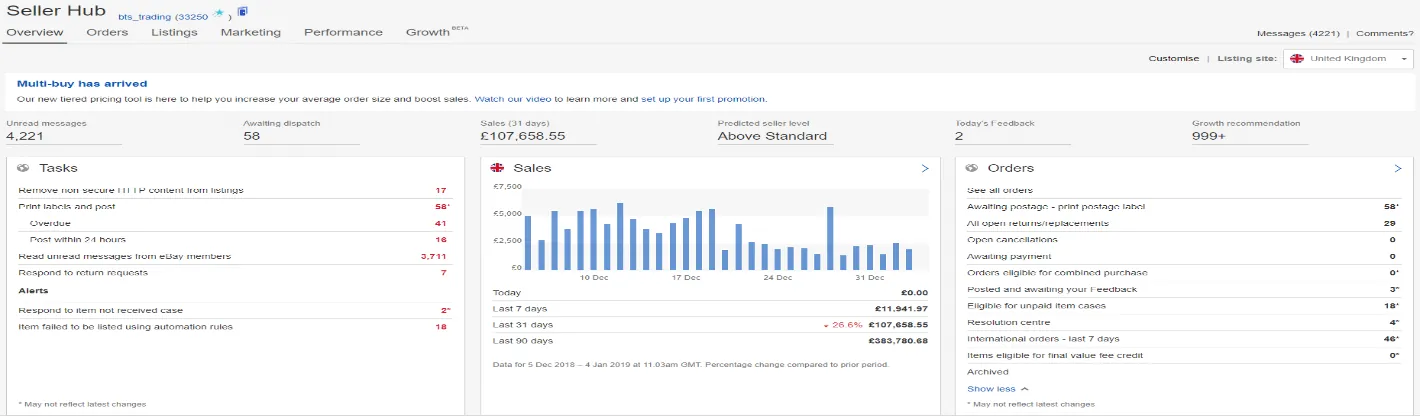The height and width of the screenshot is (416, 1420).
Task: Click the 10 Dec label on sales chart
Action: click(x=594, y=277)
